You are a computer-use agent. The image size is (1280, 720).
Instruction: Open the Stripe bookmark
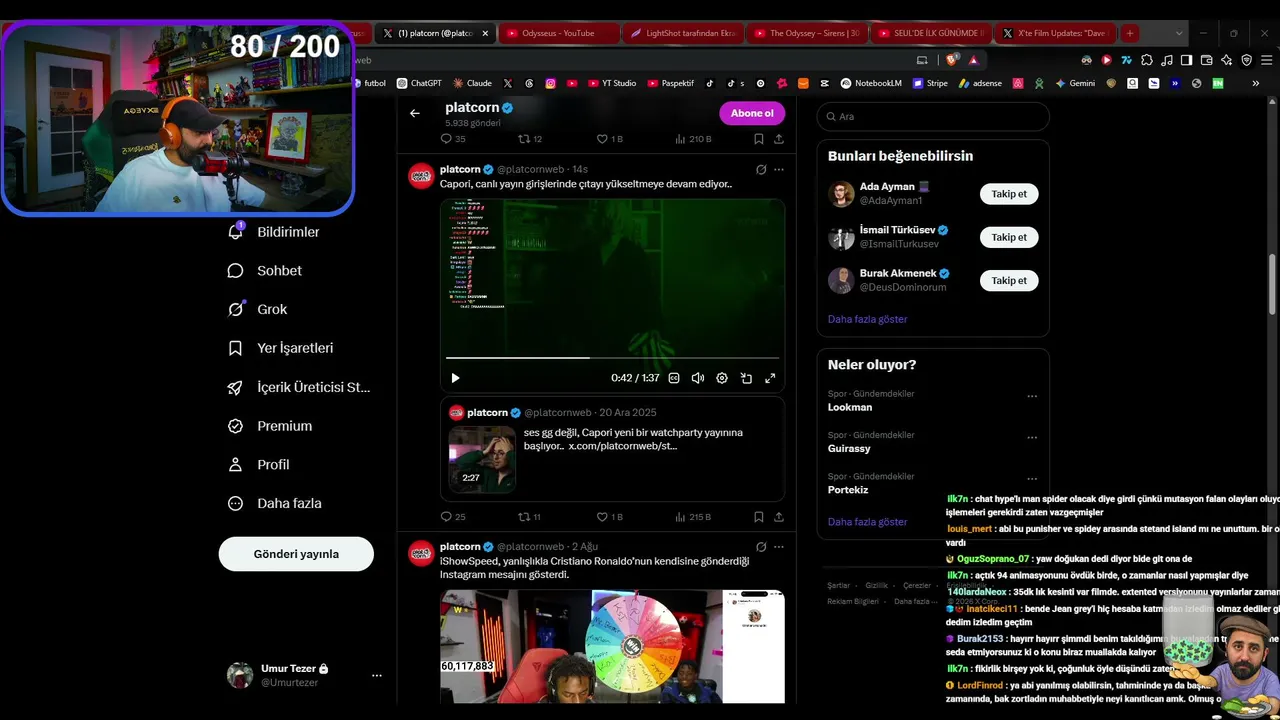(930, 83)
